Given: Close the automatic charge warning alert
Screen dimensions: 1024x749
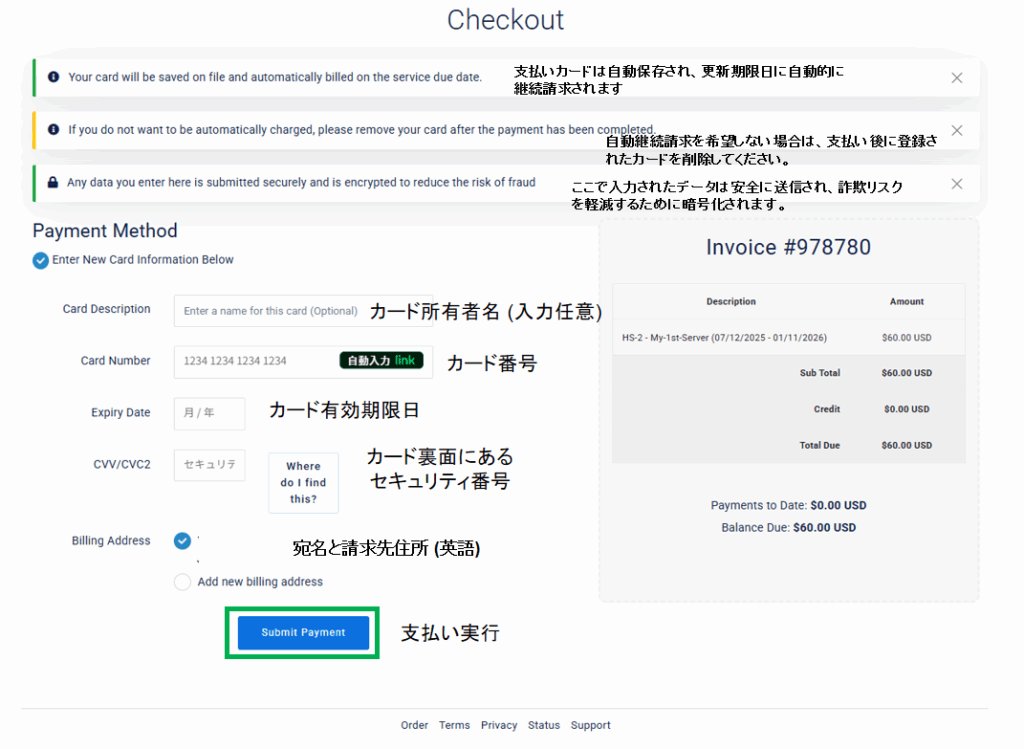Looking at the screenshot, I should 956,131.
